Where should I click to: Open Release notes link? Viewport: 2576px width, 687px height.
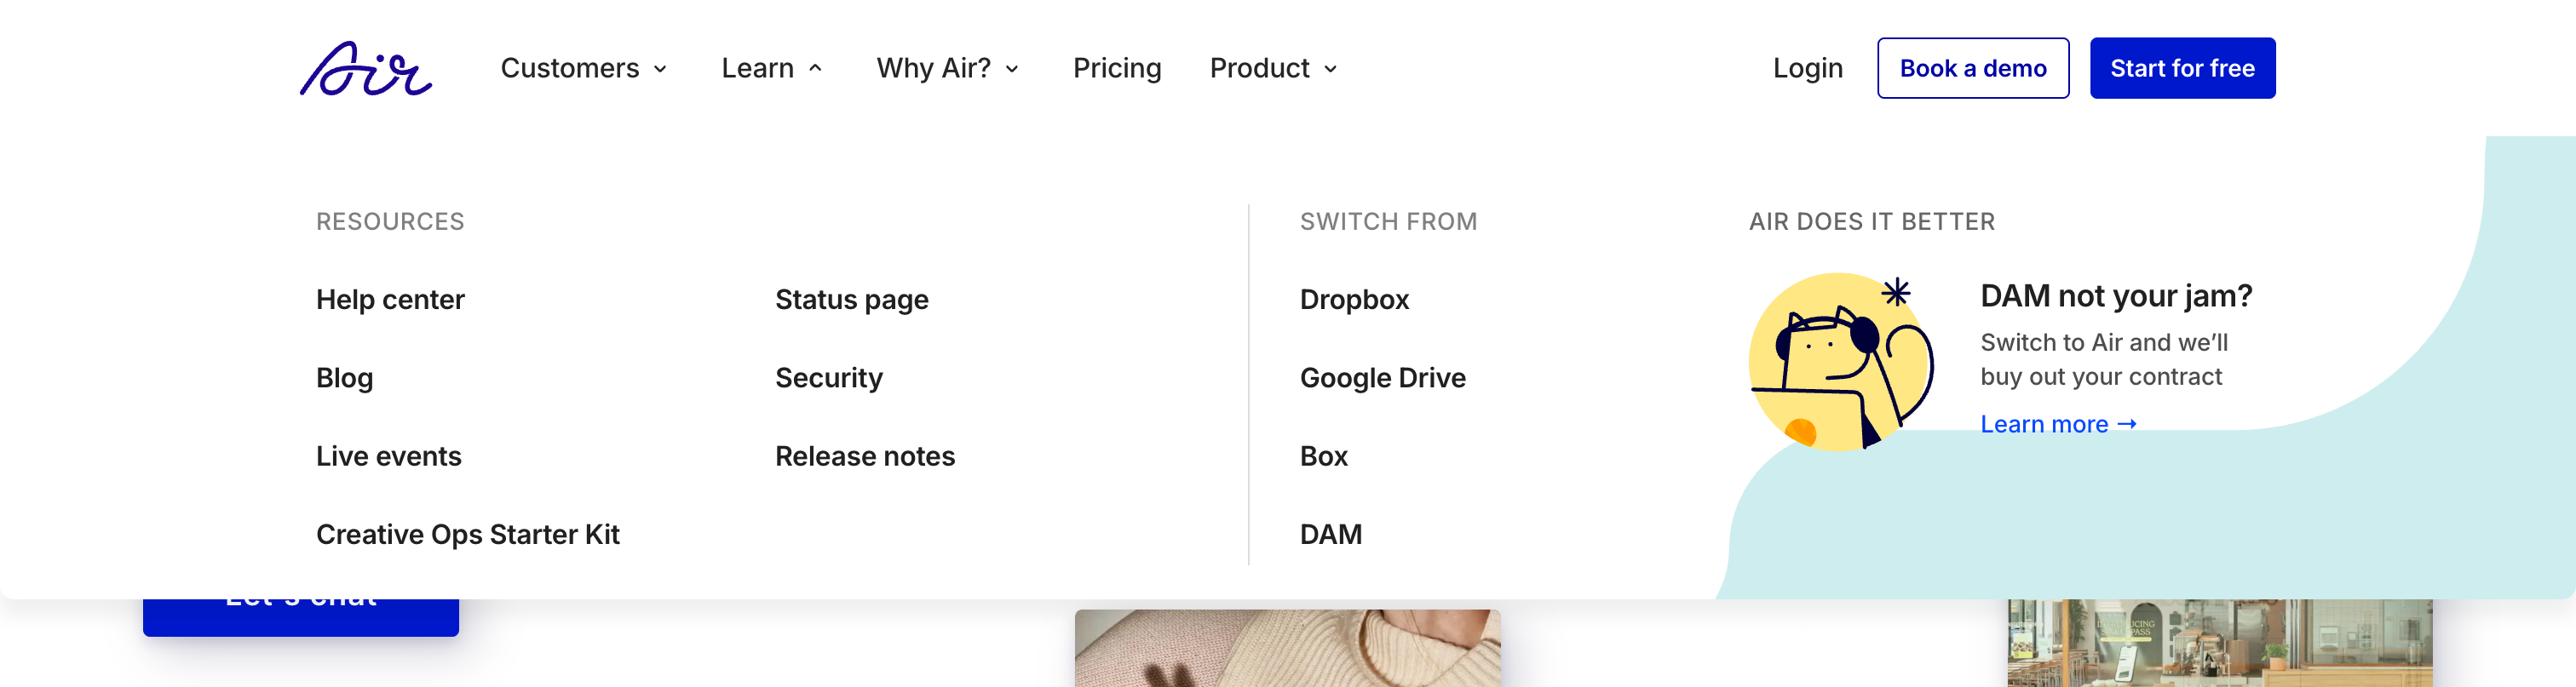pos(864,456)
